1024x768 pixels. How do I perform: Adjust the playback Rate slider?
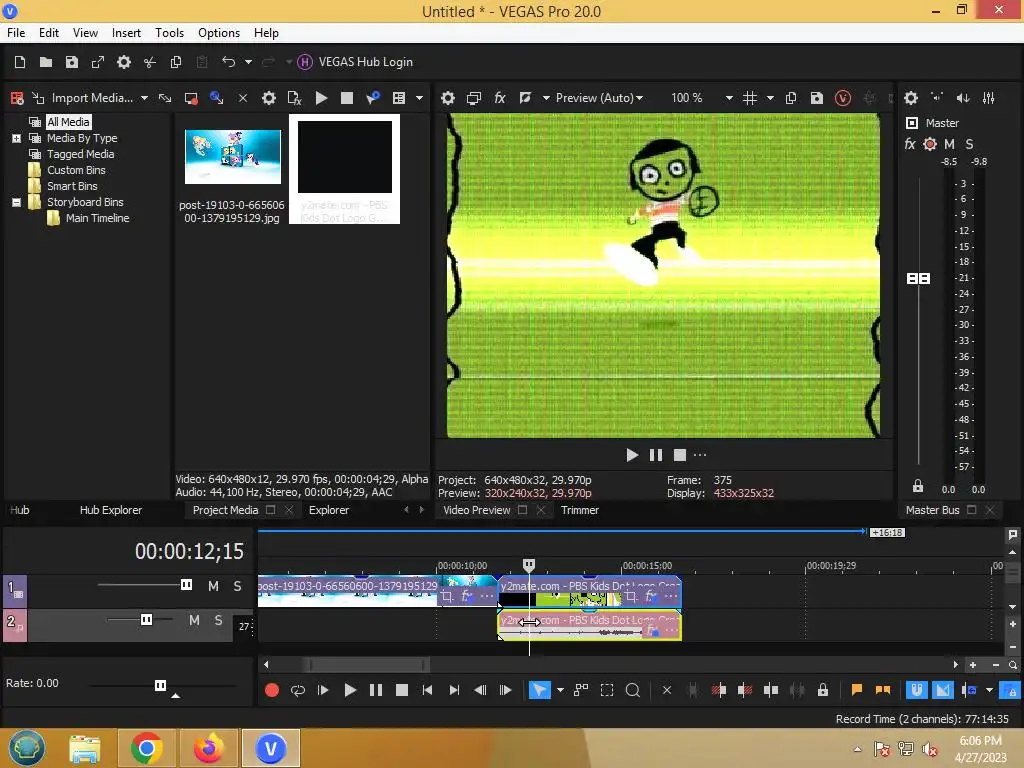[160, 685]
